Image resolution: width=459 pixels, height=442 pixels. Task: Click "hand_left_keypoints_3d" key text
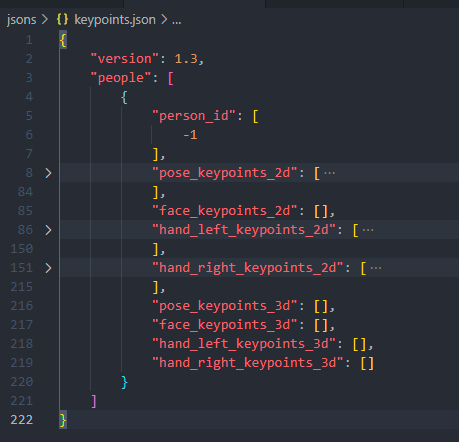tap(244, 344)
